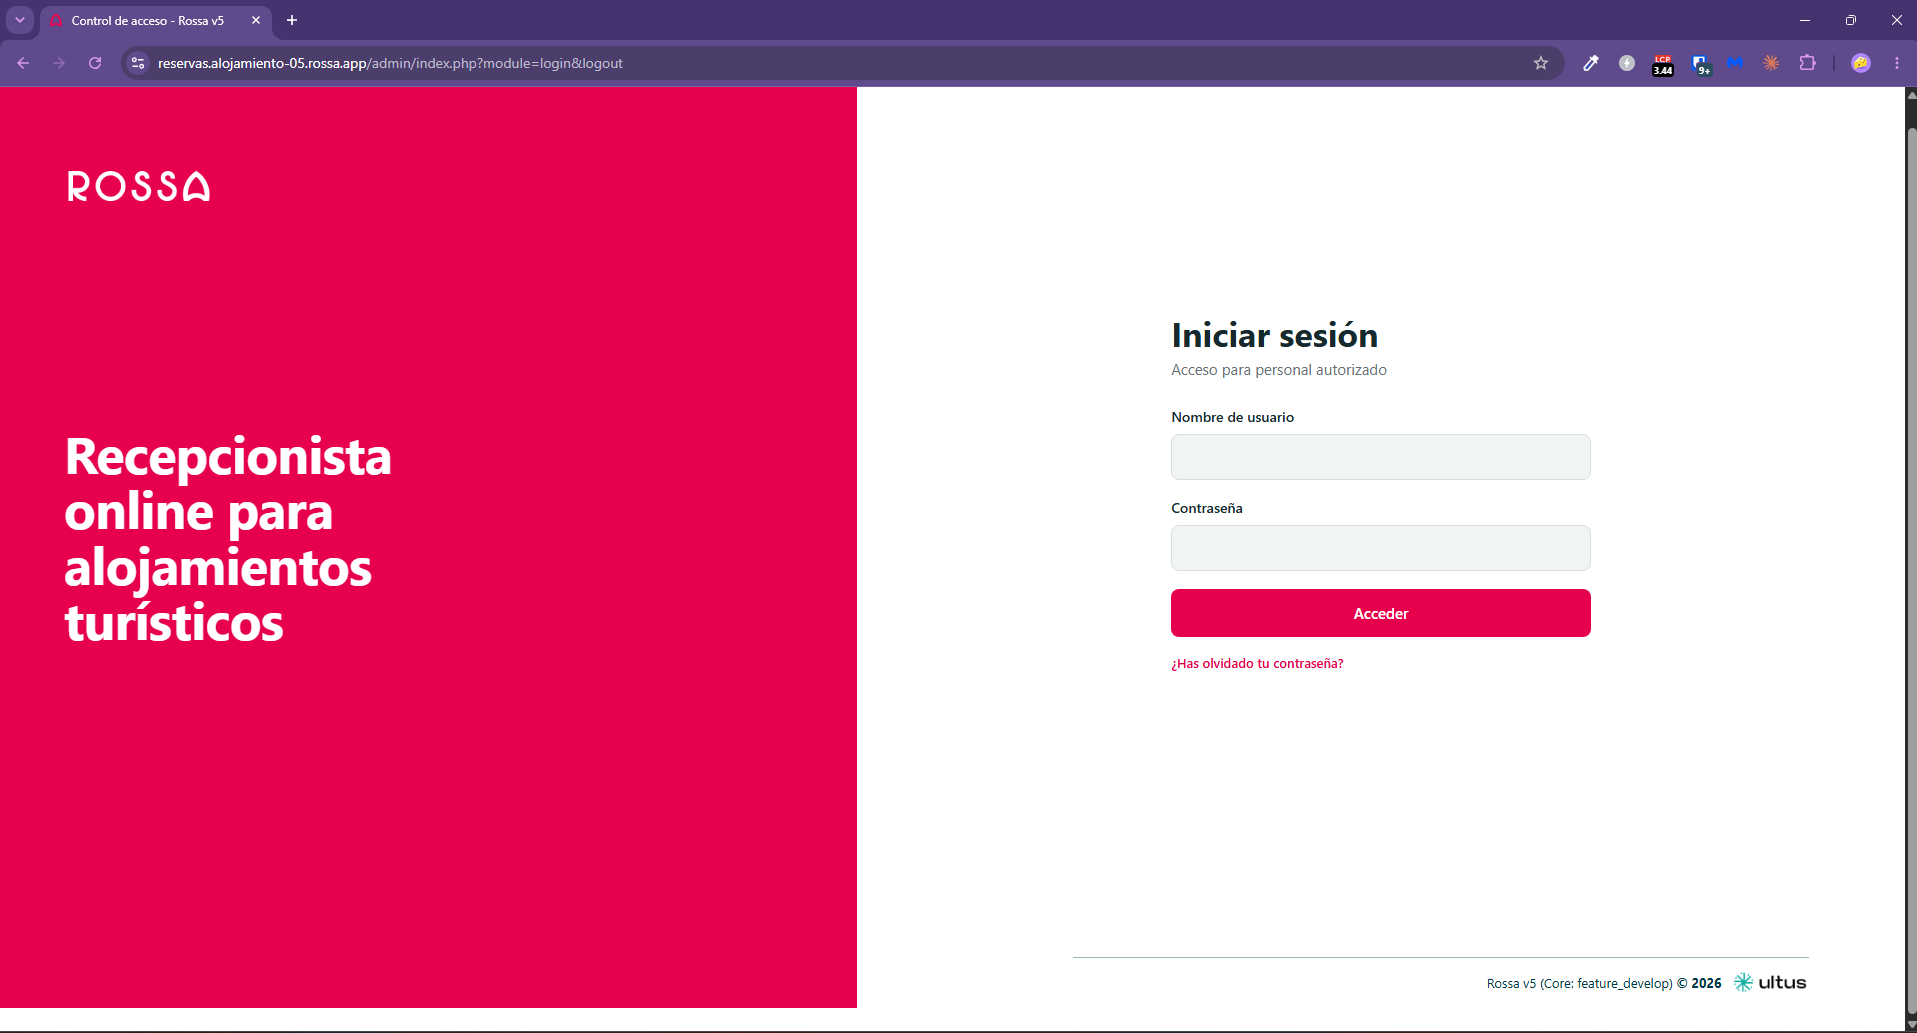Open the tab search dropdown chevron
This screenshot has height=1033, width=1917.
tap(20, 20)
